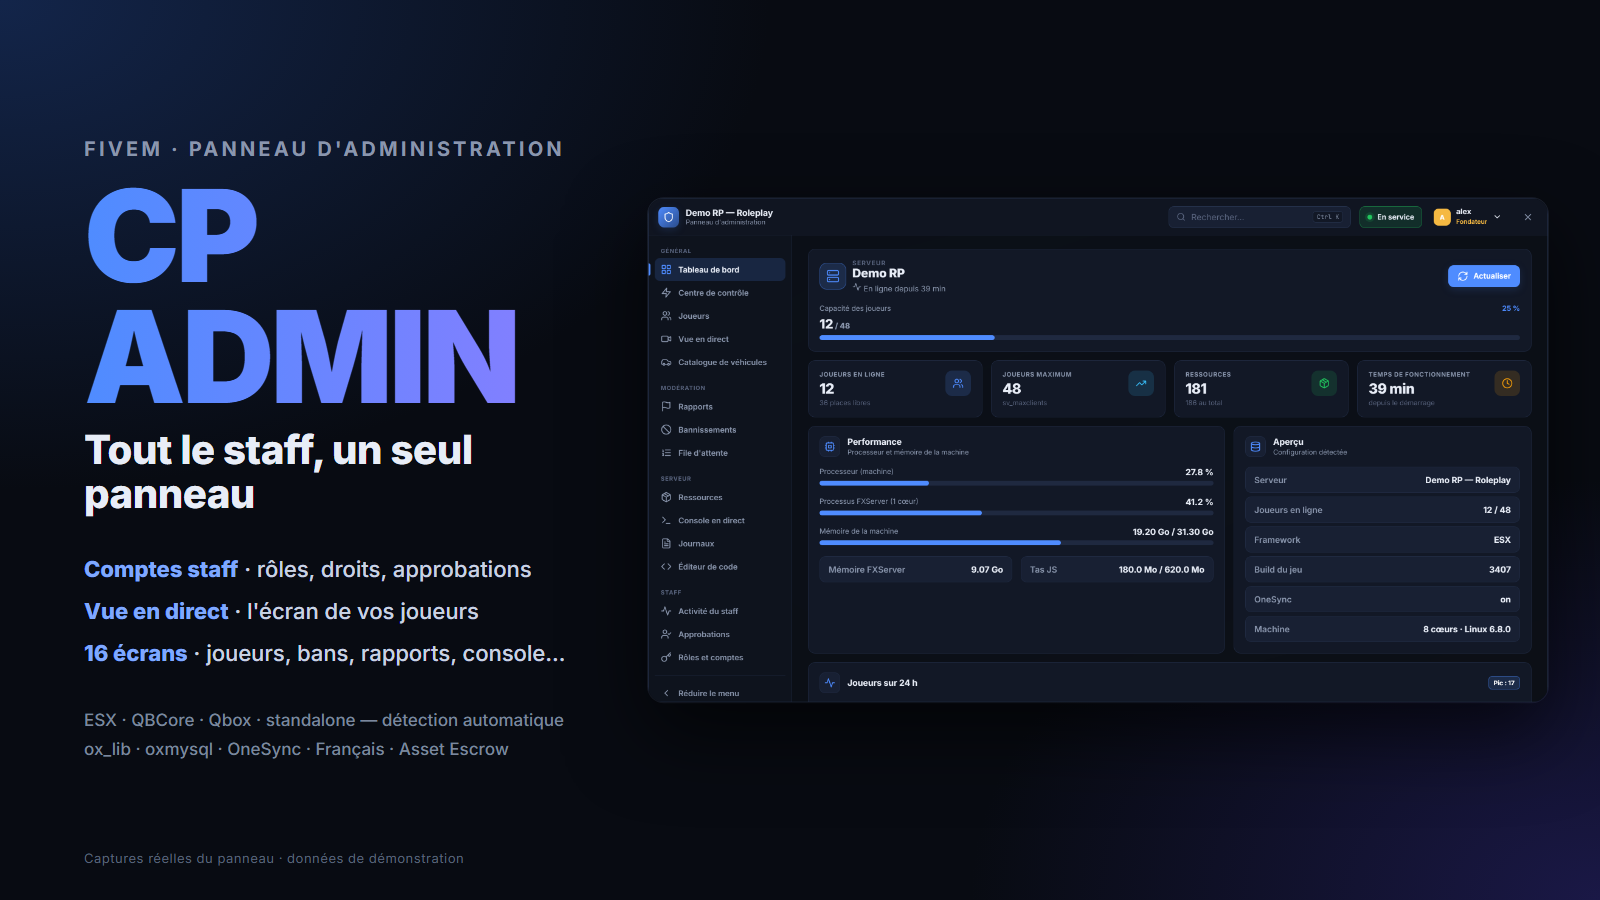
Task: Click the 9.07 Go Mémoire FXServer value
Action: point(987,570)
